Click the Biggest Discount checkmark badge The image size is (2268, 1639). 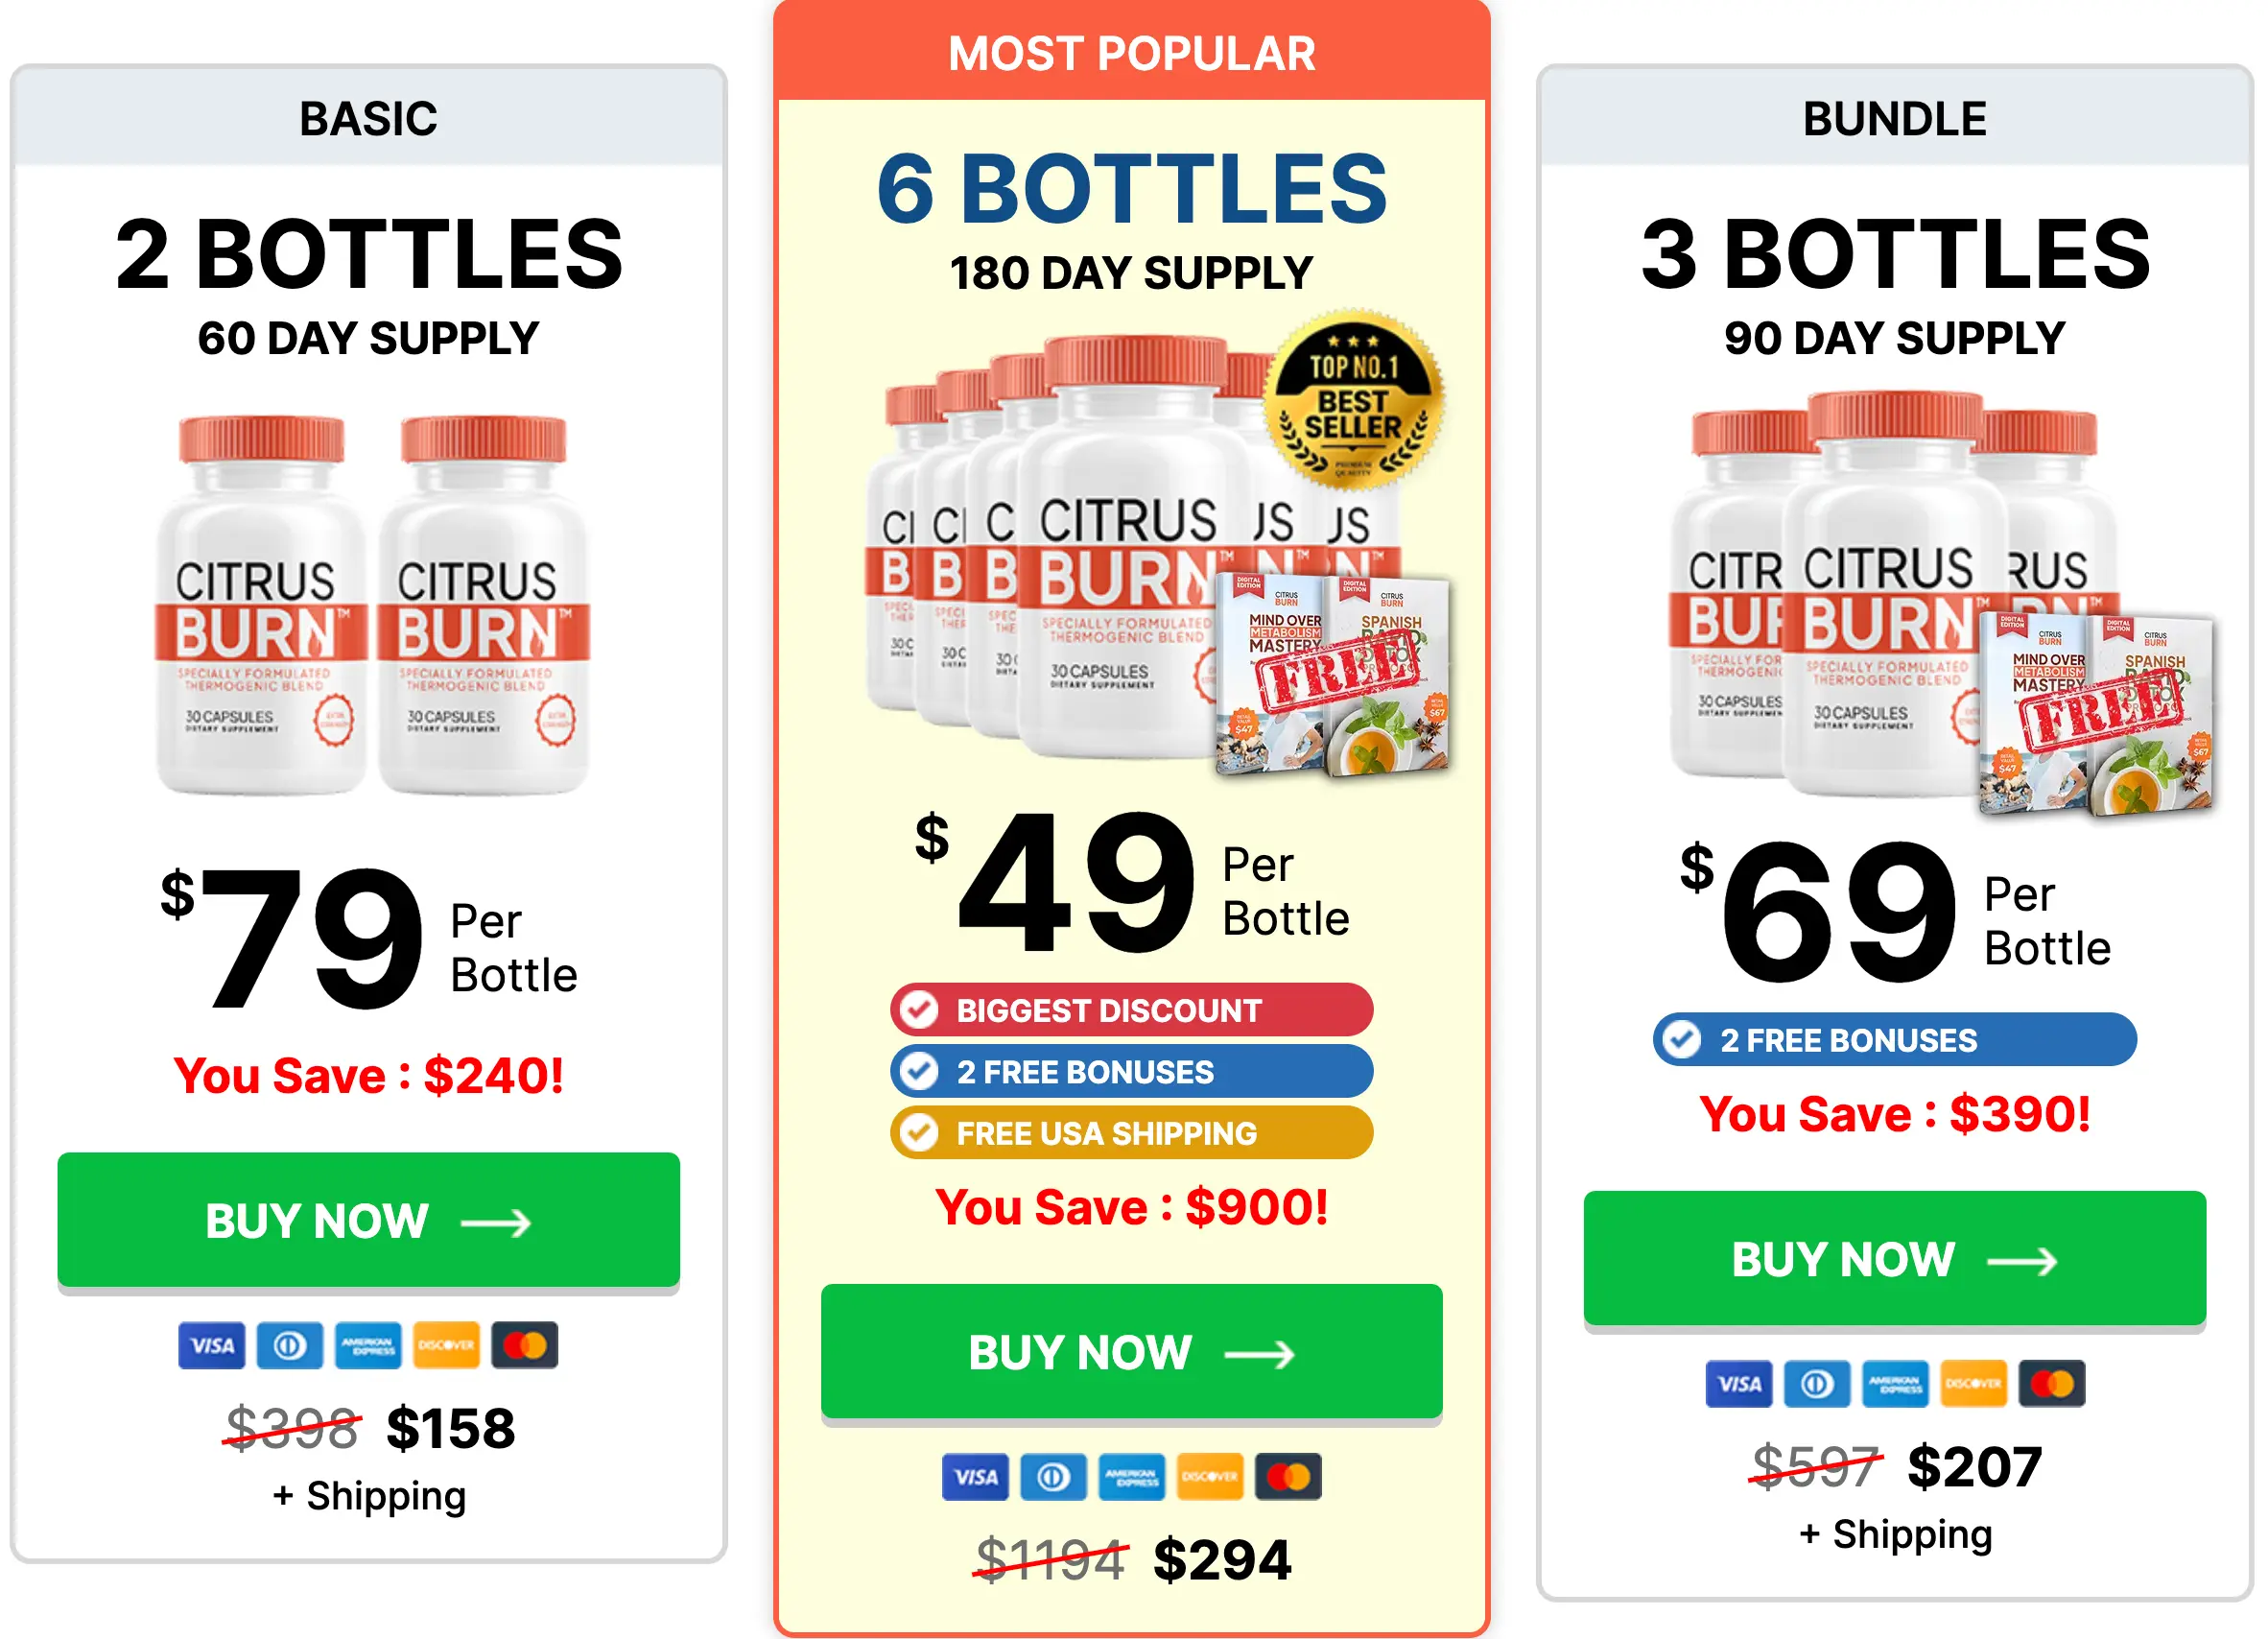918,1011
